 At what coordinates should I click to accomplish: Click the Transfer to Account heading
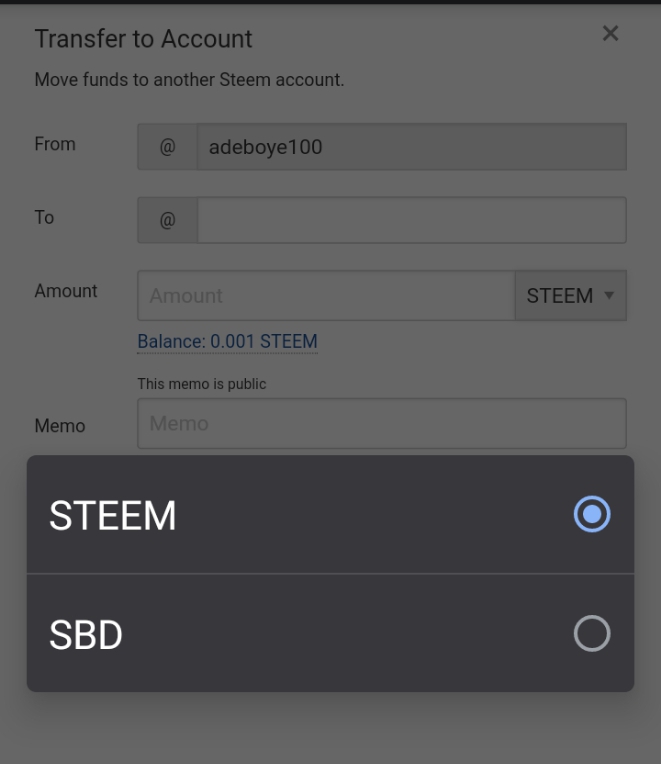[143, 39]
